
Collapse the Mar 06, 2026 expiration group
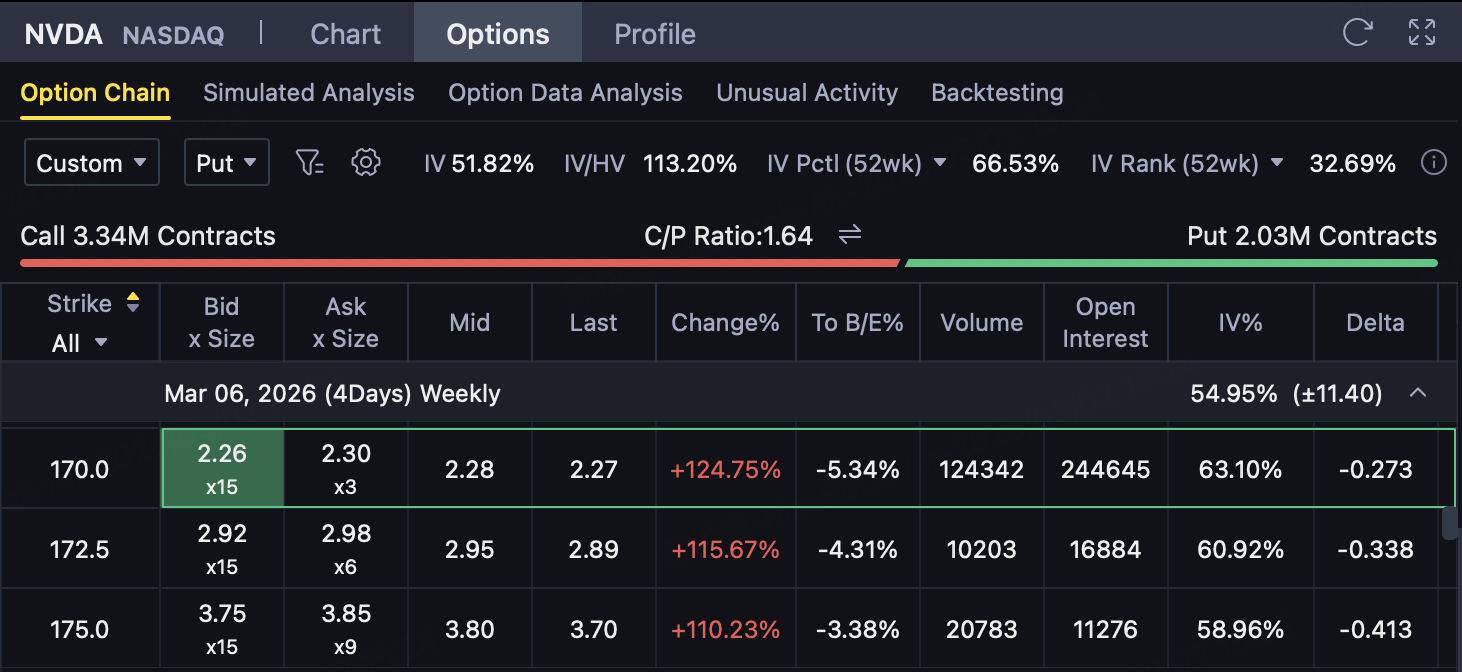[1417, 393]
